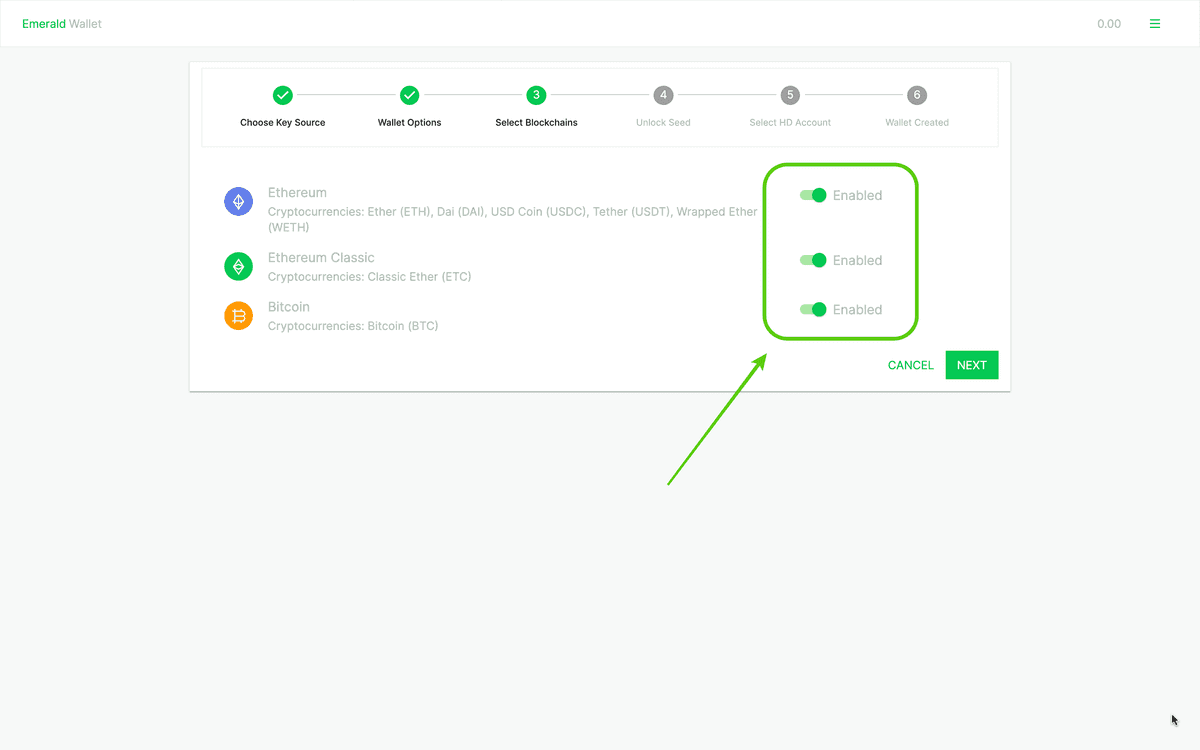Disable the Ethereum blockchain toggle
The height and width of the screenshot is (750, 1200).
(813, 195)
